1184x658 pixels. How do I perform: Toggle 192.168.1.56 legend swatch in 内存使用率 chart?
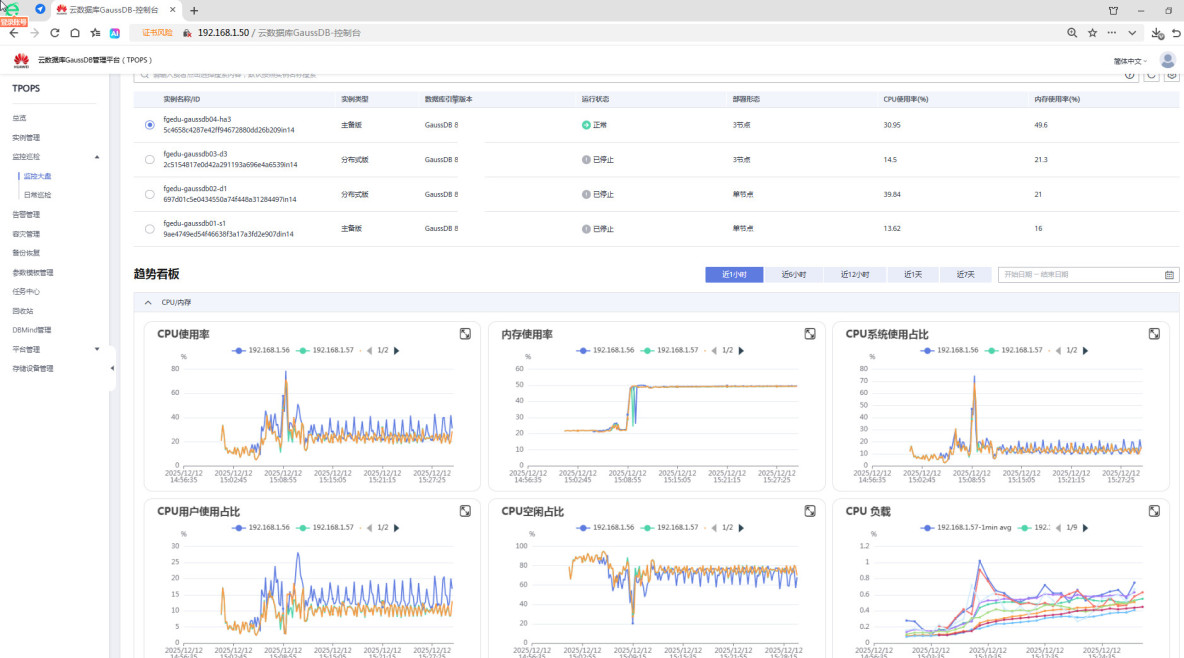(582, 351)
